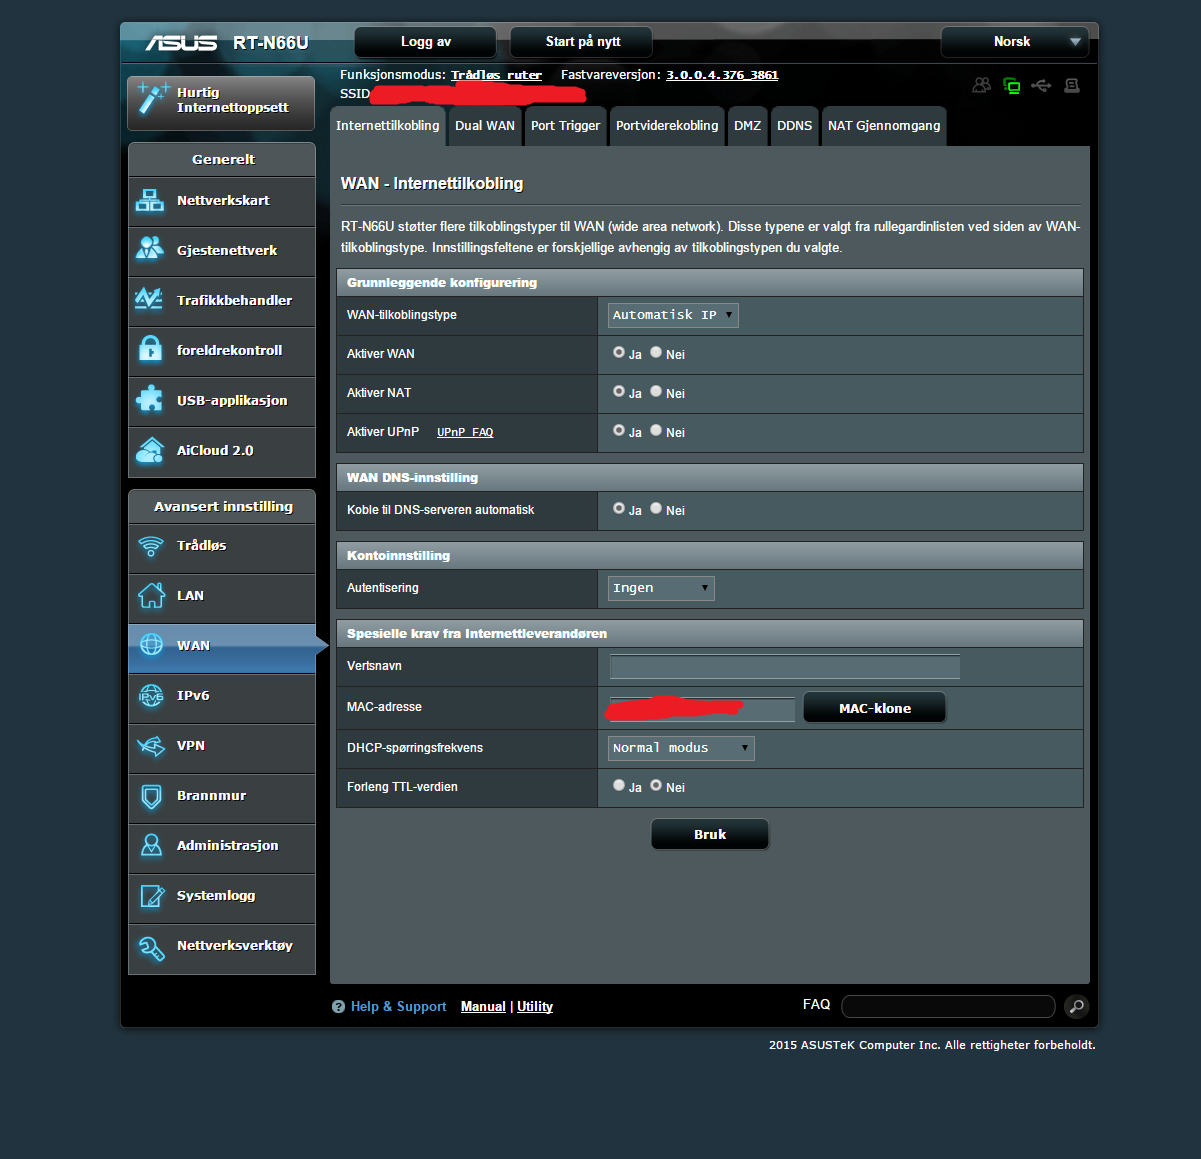Open the WAN-tilkoblingstype dropdown
The image size is (1201, 1159).
tap(673, 315)
